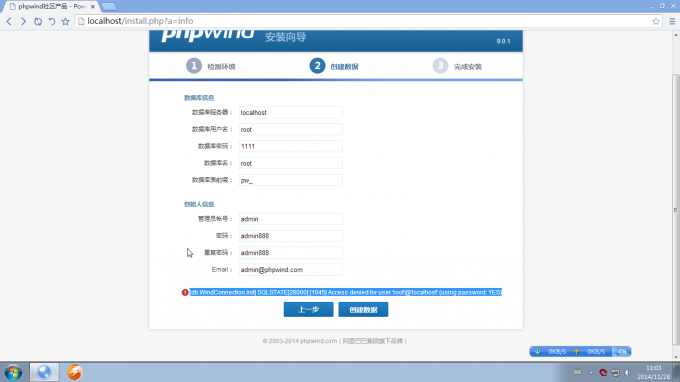Click step 1 circle in wizard
680x382 pixels.
pyautogui.click(x=194, y=66)
